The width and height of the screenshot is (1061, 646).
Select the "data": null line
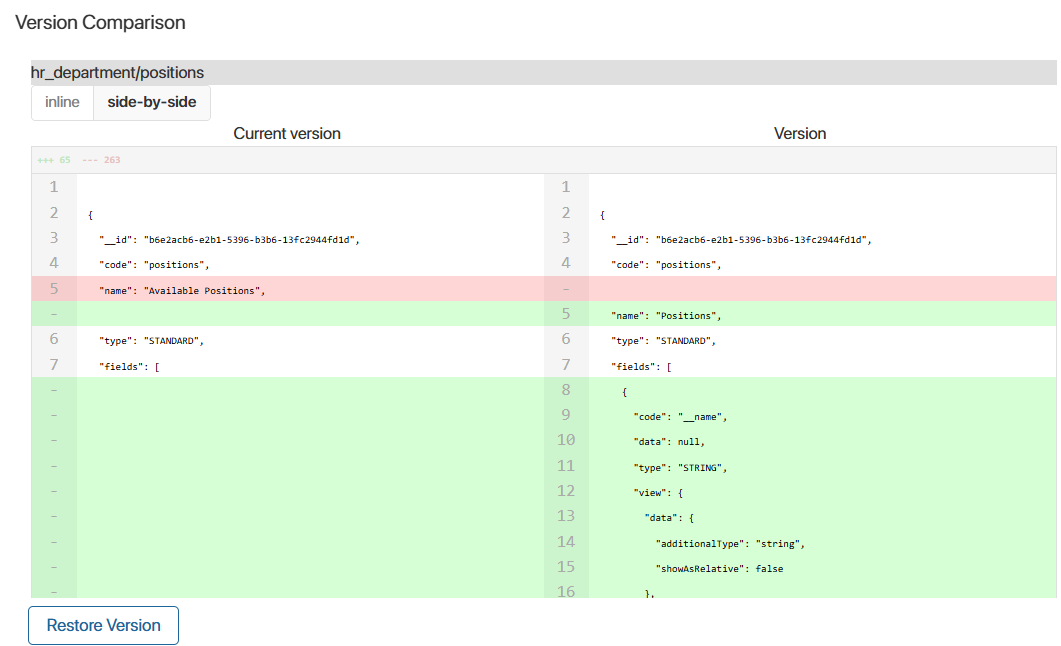pyautogui.click(x=669, y=441)
